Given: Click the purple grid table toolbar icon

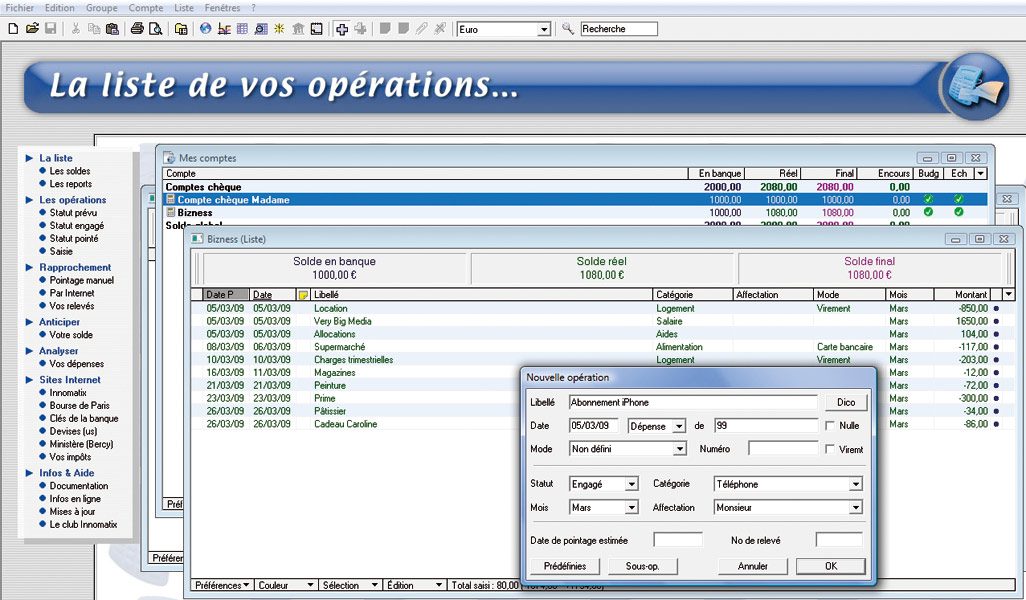Looking at the screenshot, I should (242, 29).
